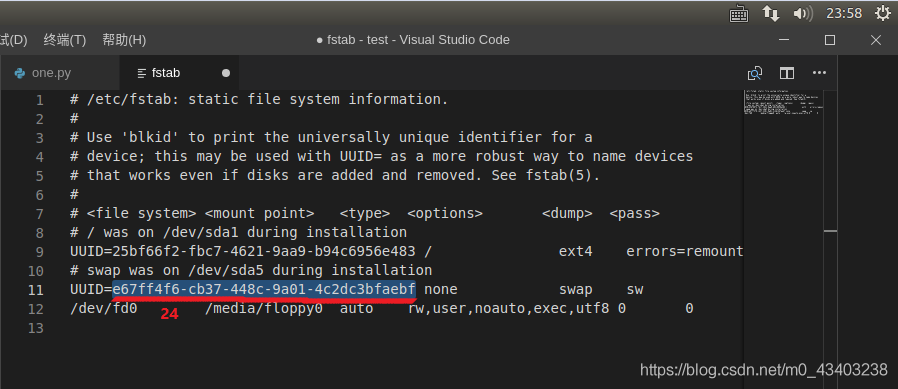898x389 pixels.
Task: Click line number 11 in gutter
Action: (x=36, y=290)
